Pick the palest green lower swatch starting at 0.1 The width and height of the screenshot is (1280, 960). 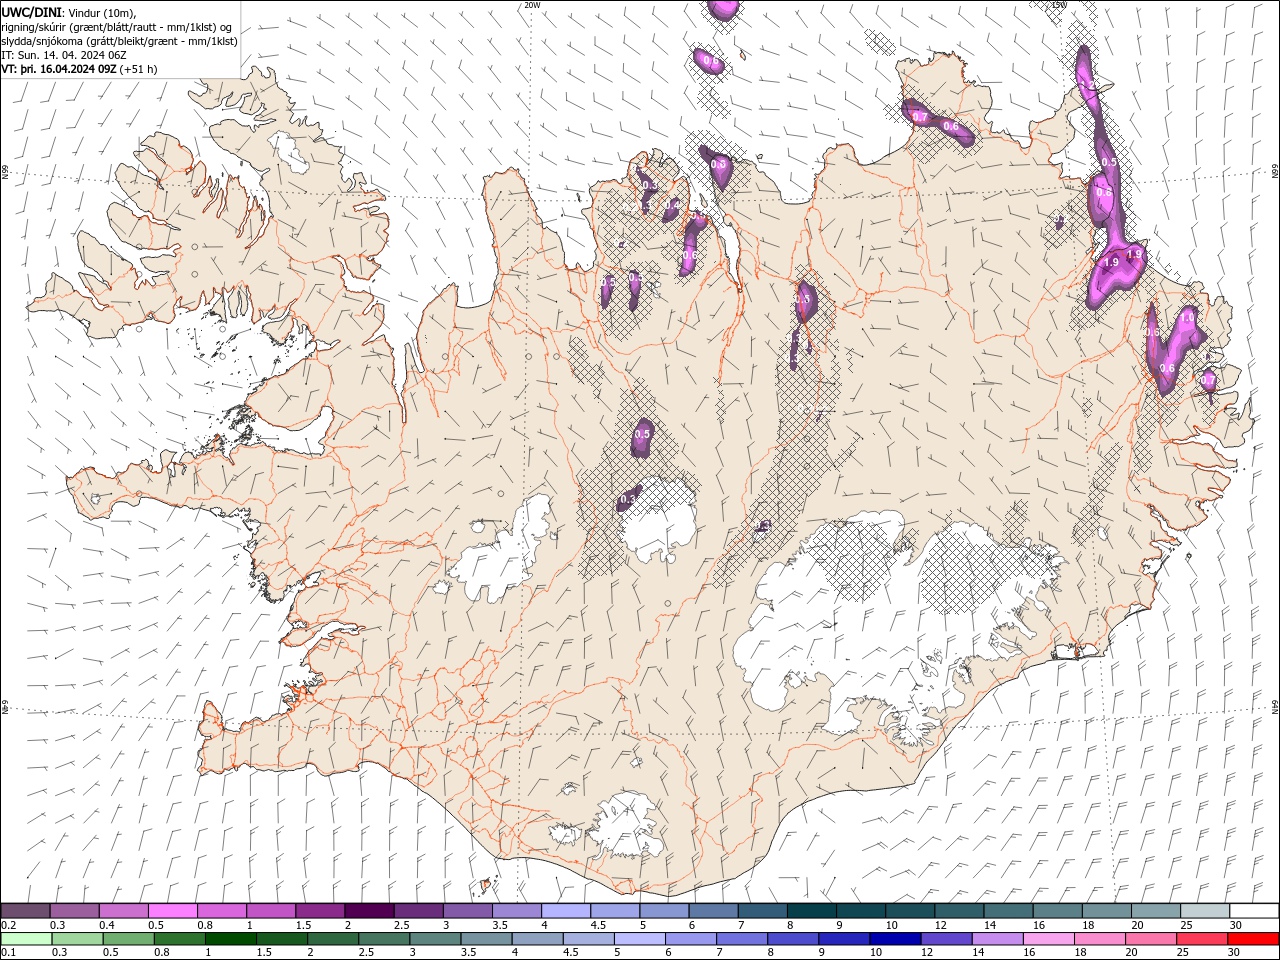(x=25, y=939)
